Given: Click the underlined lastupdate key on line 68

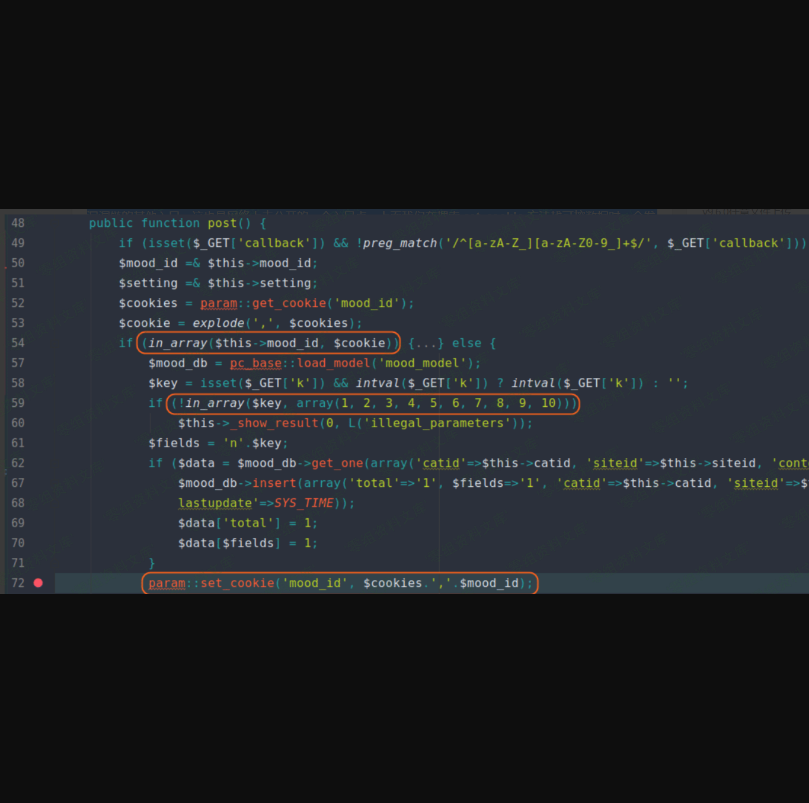Looking at the screenshot, I should tap(216, 503).
